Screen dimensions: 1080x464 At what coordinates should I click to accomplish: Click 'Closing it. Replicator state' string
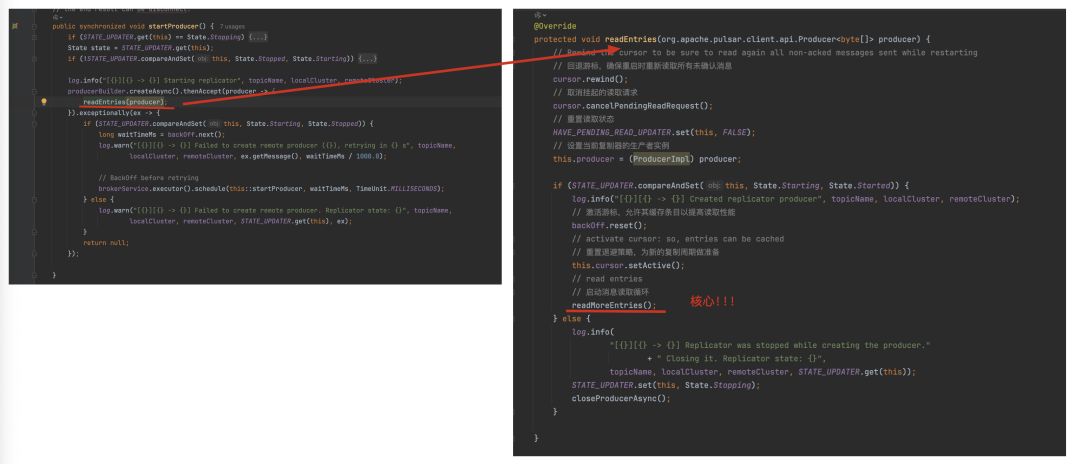(742, 358)
